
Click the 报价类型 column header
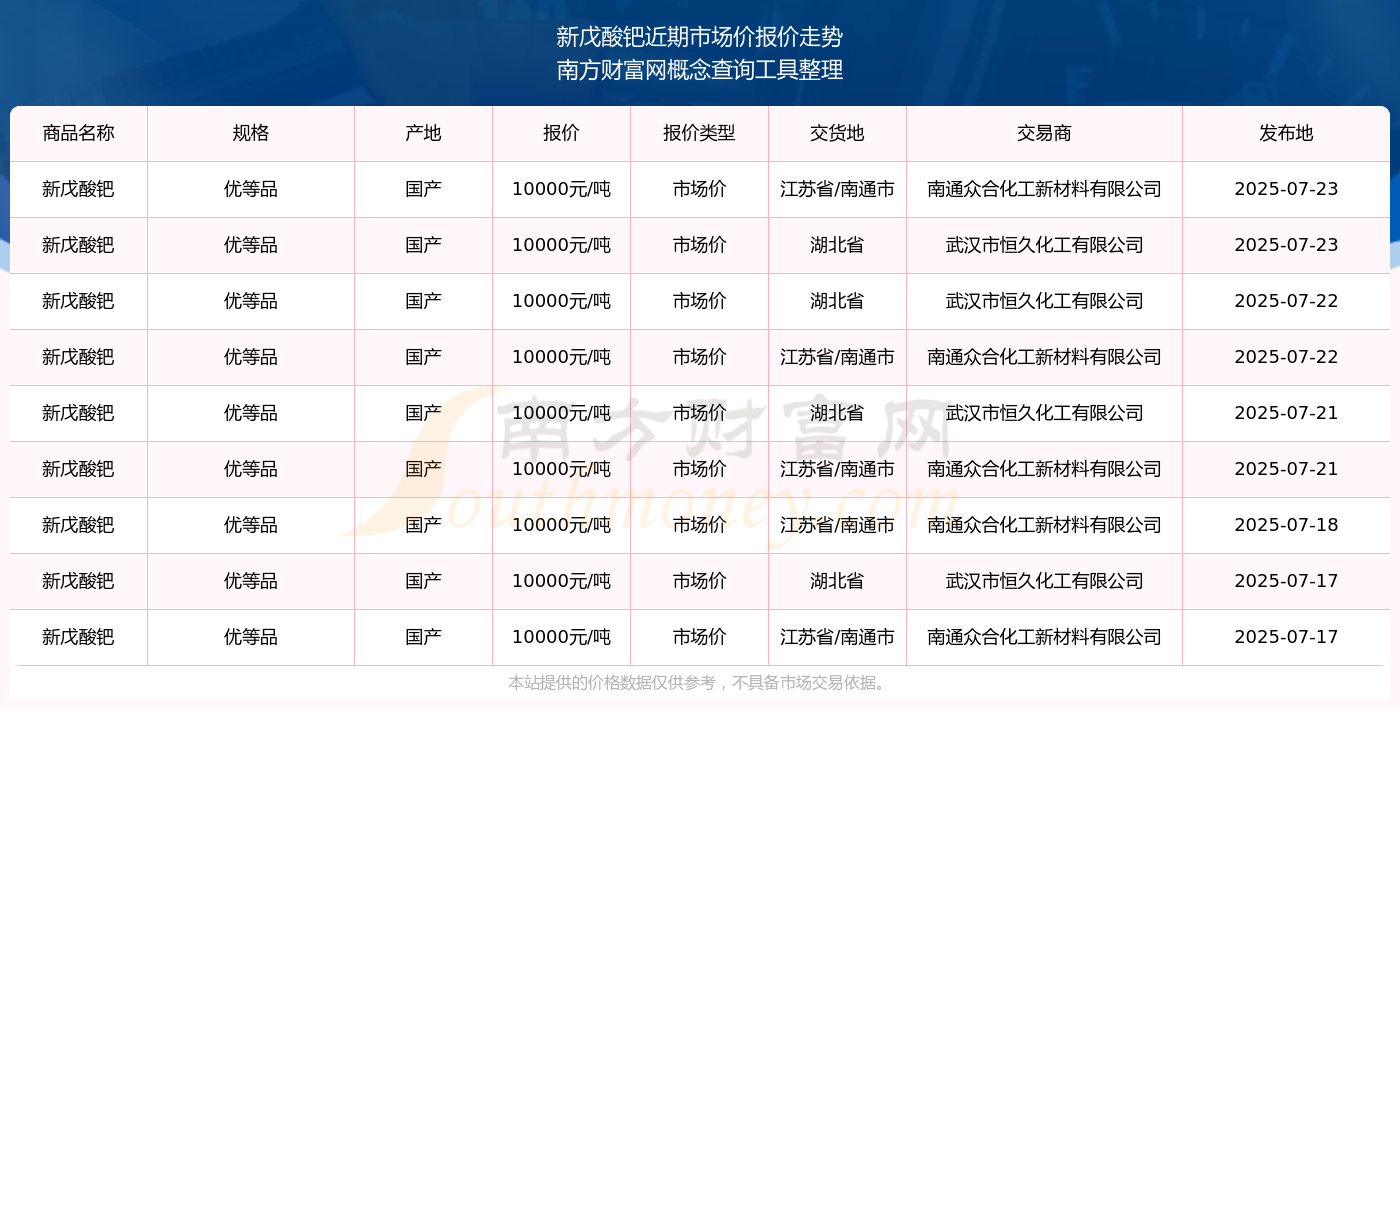[x=700, y=134]
